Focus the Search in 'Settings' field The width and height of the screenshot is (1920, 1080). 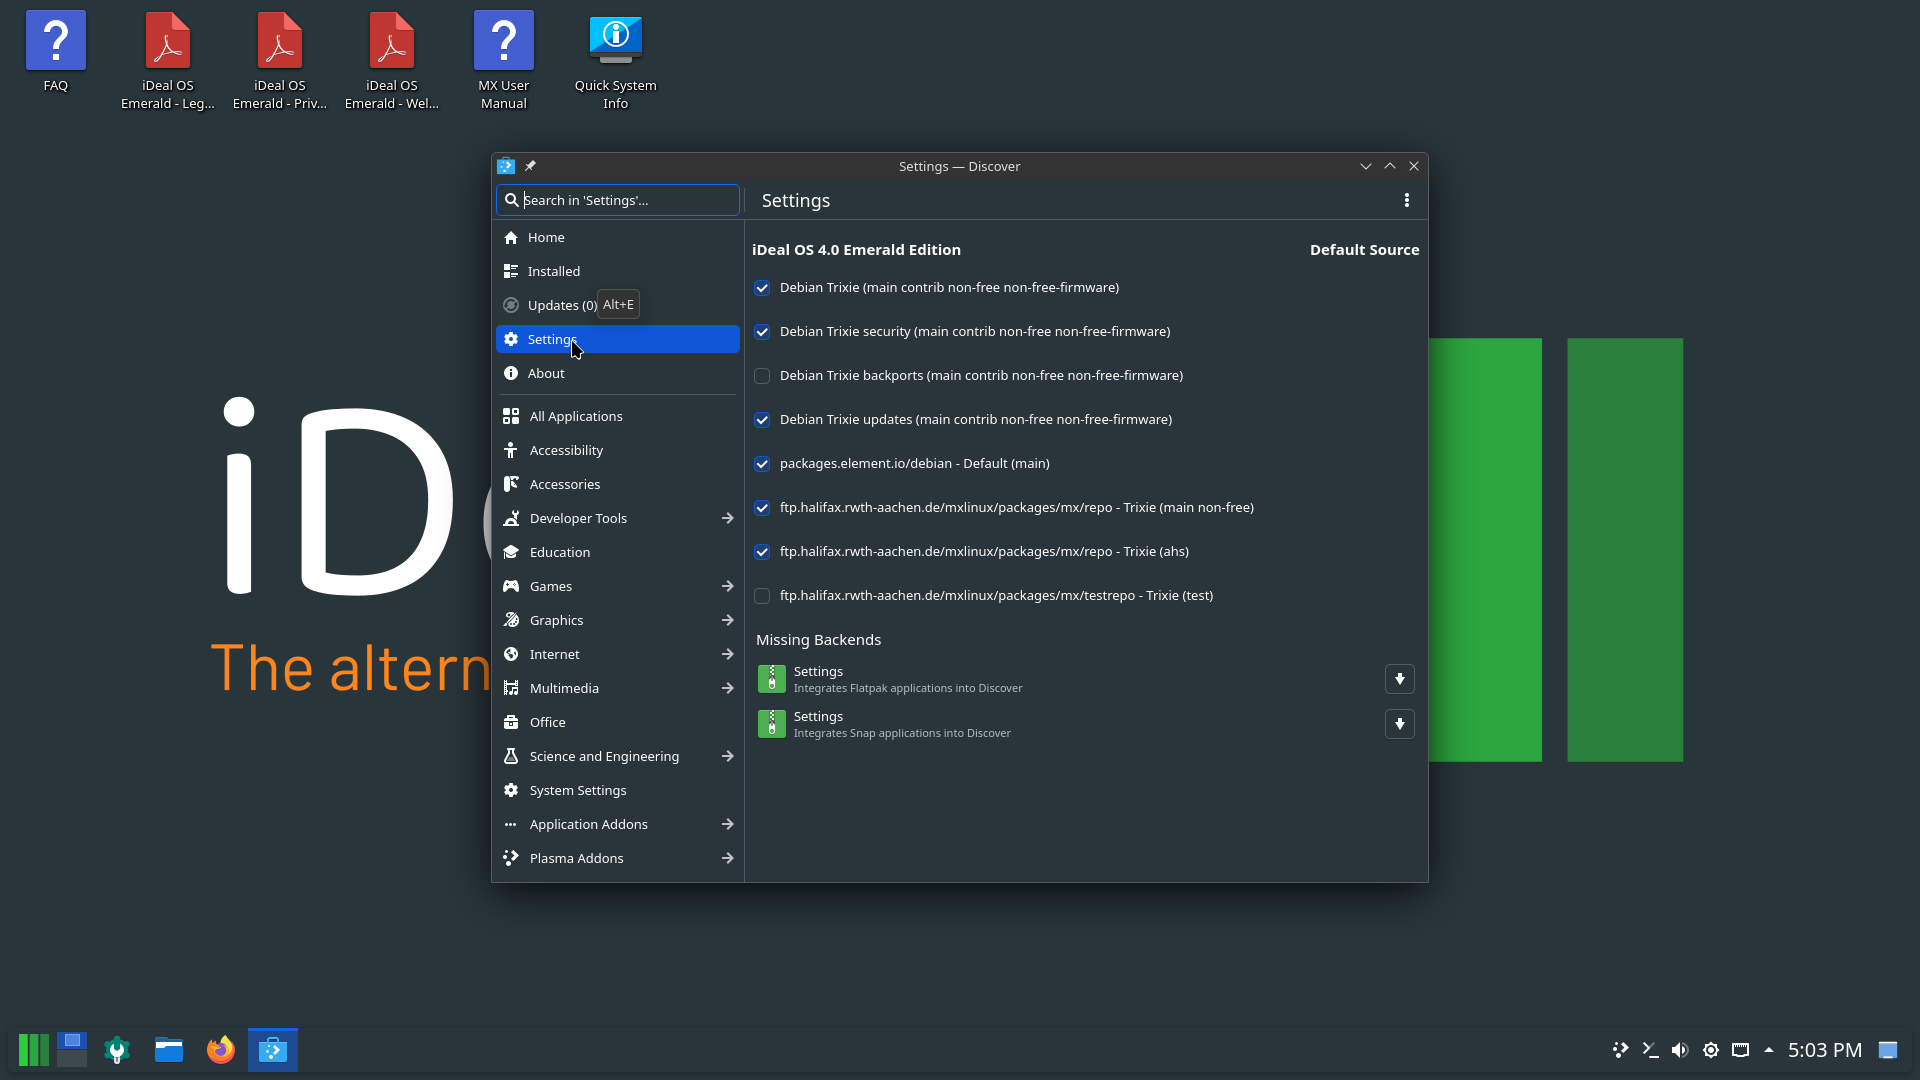click(618, 200)
